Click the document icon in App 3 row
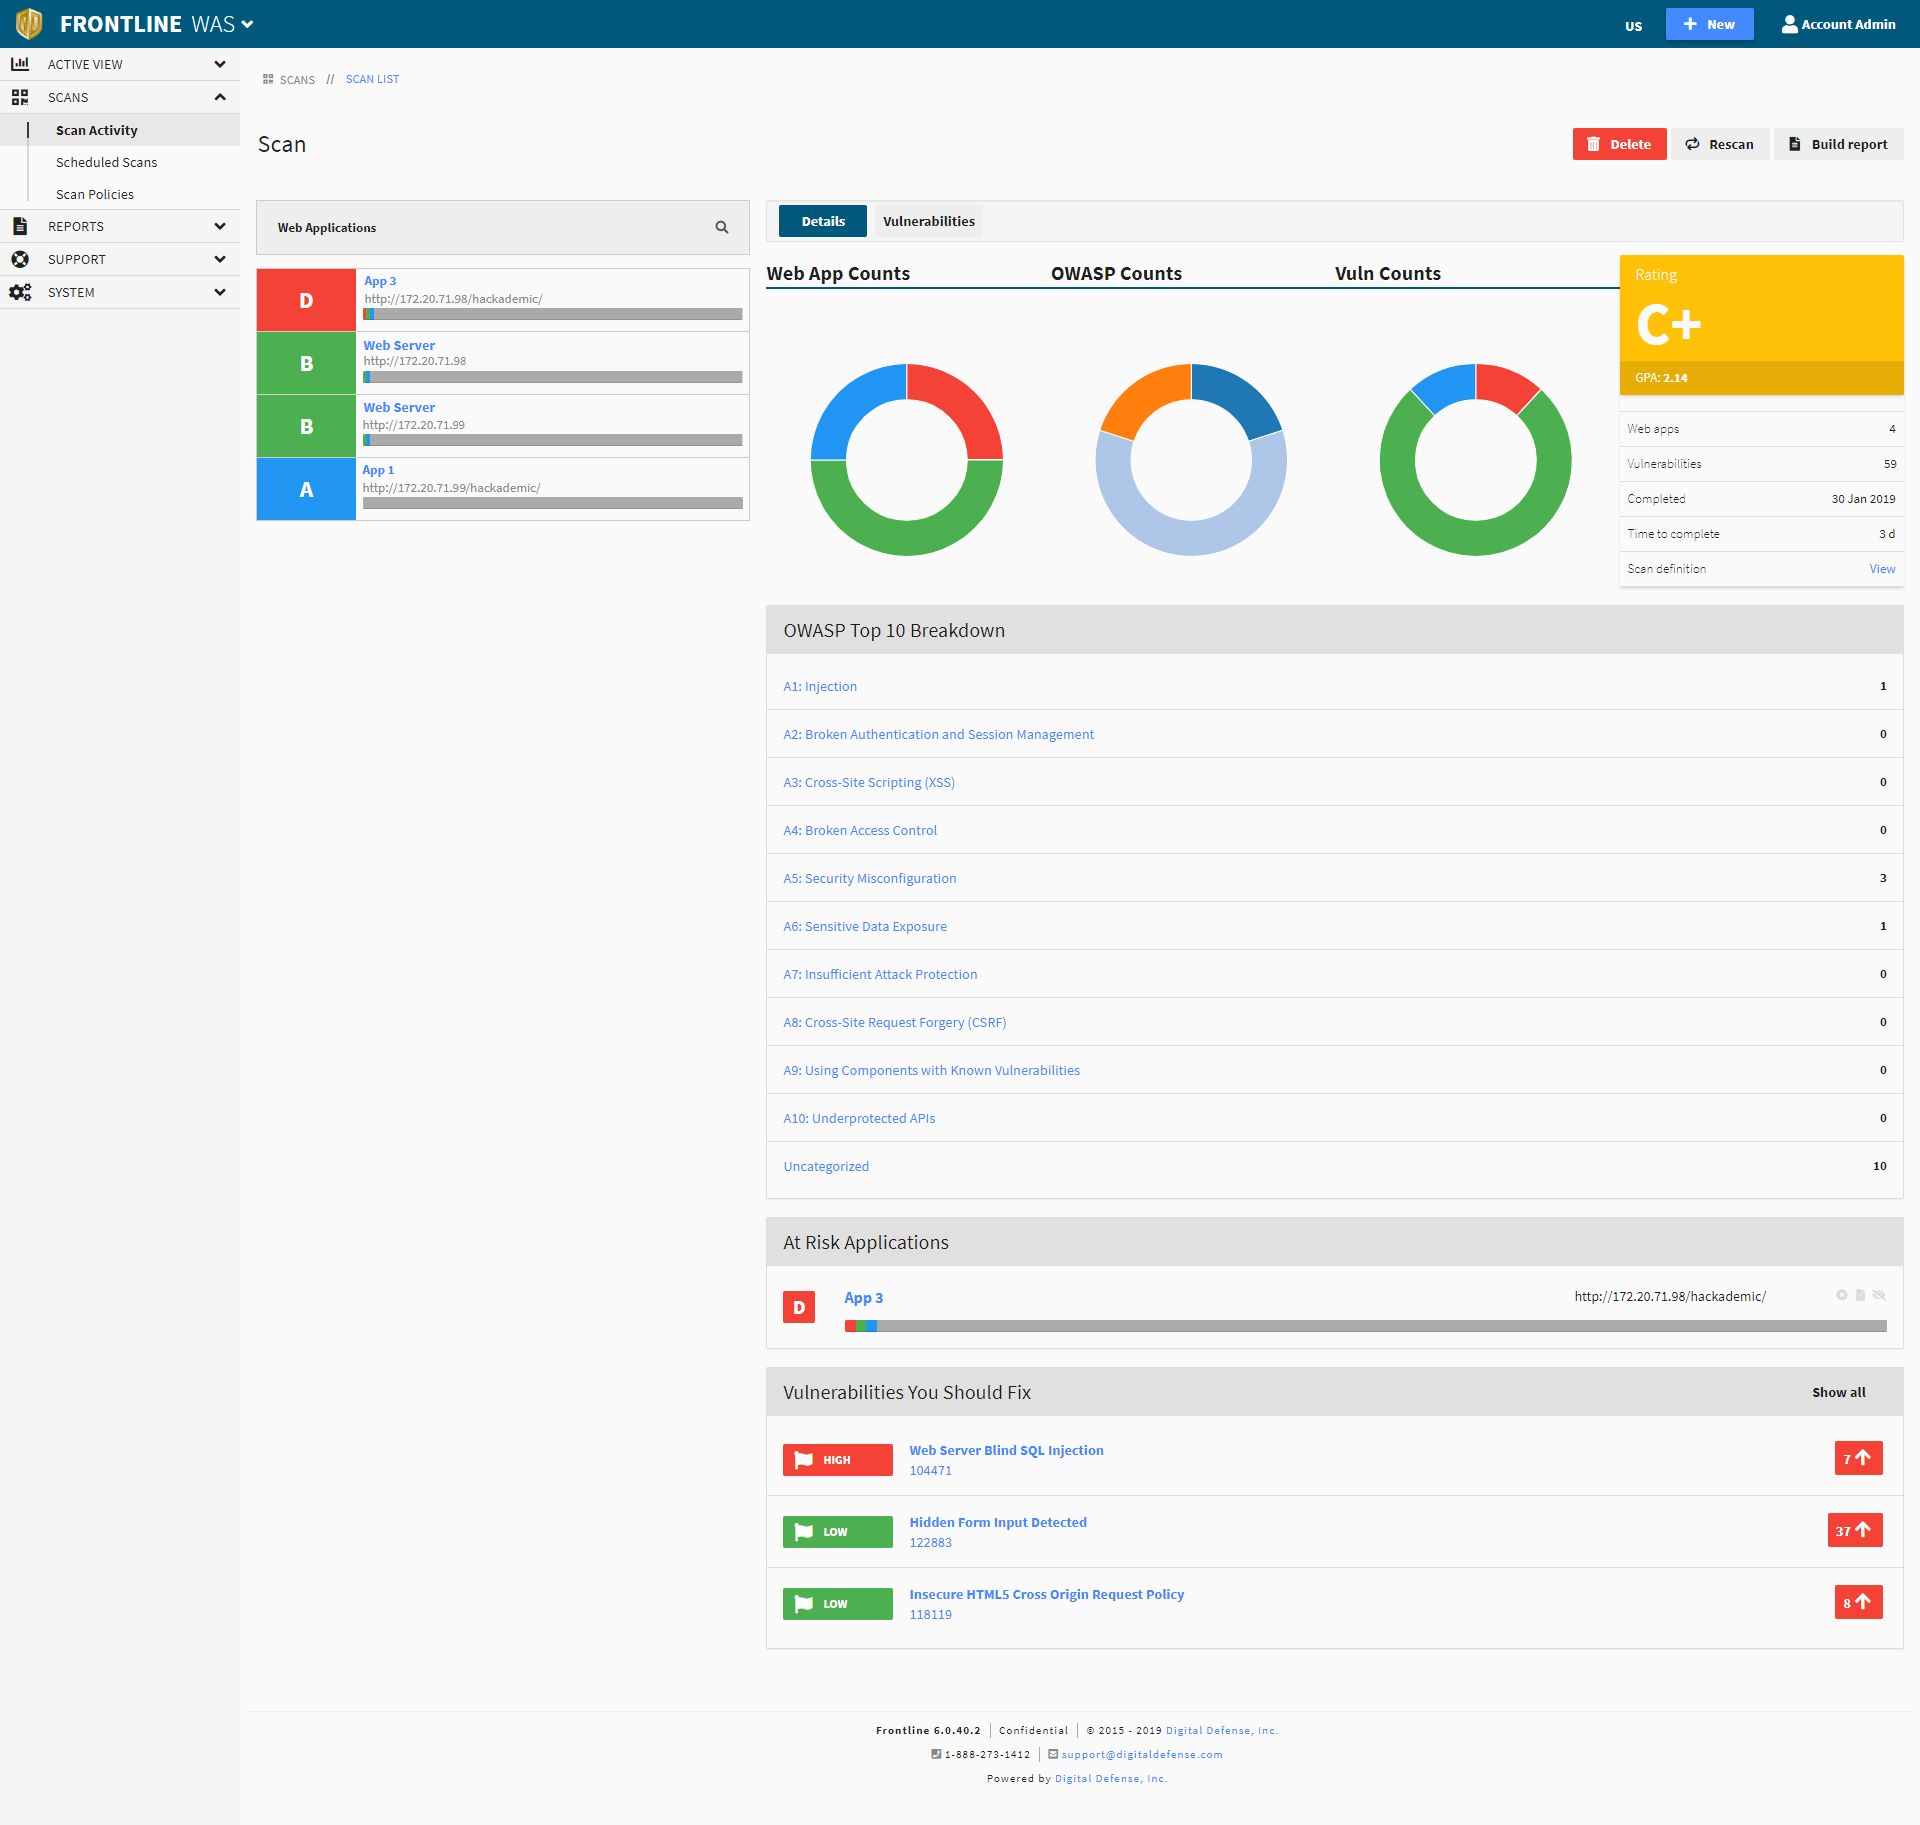 coord(1860,1295)
